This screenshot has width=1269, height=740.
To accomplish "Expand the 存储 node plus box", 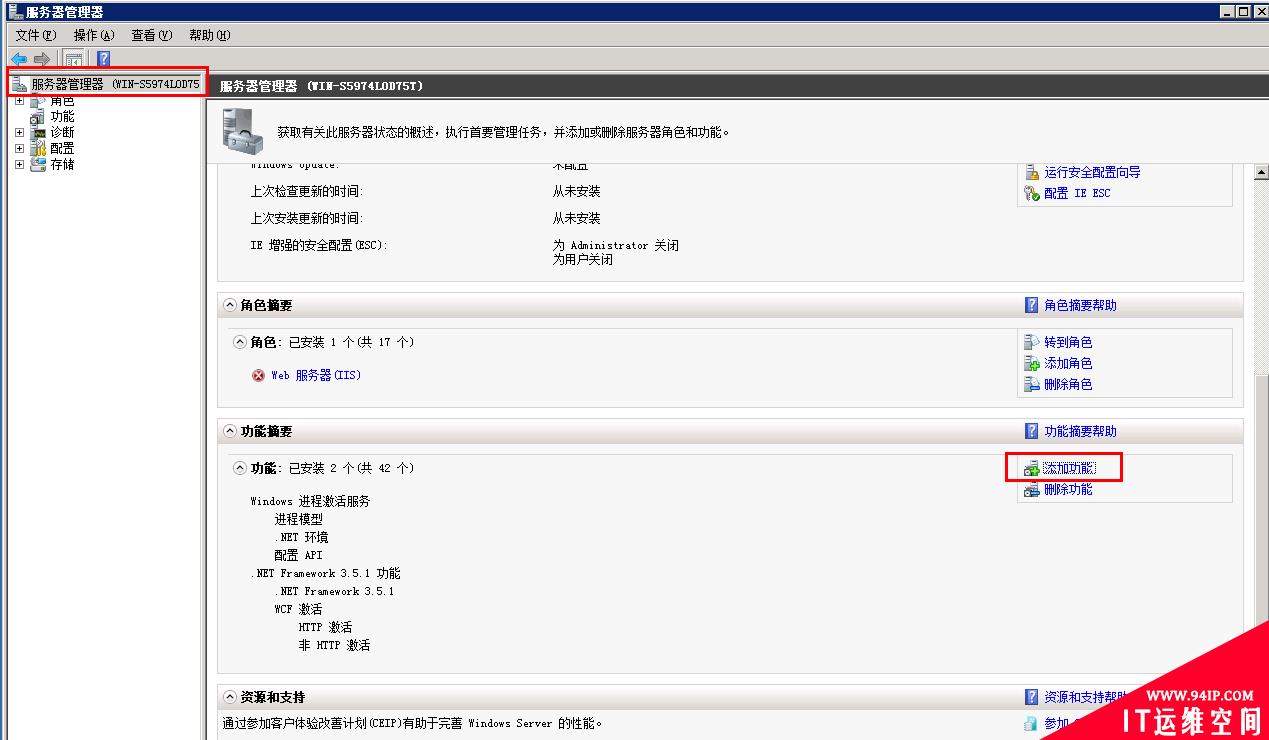I will point(19,164).
